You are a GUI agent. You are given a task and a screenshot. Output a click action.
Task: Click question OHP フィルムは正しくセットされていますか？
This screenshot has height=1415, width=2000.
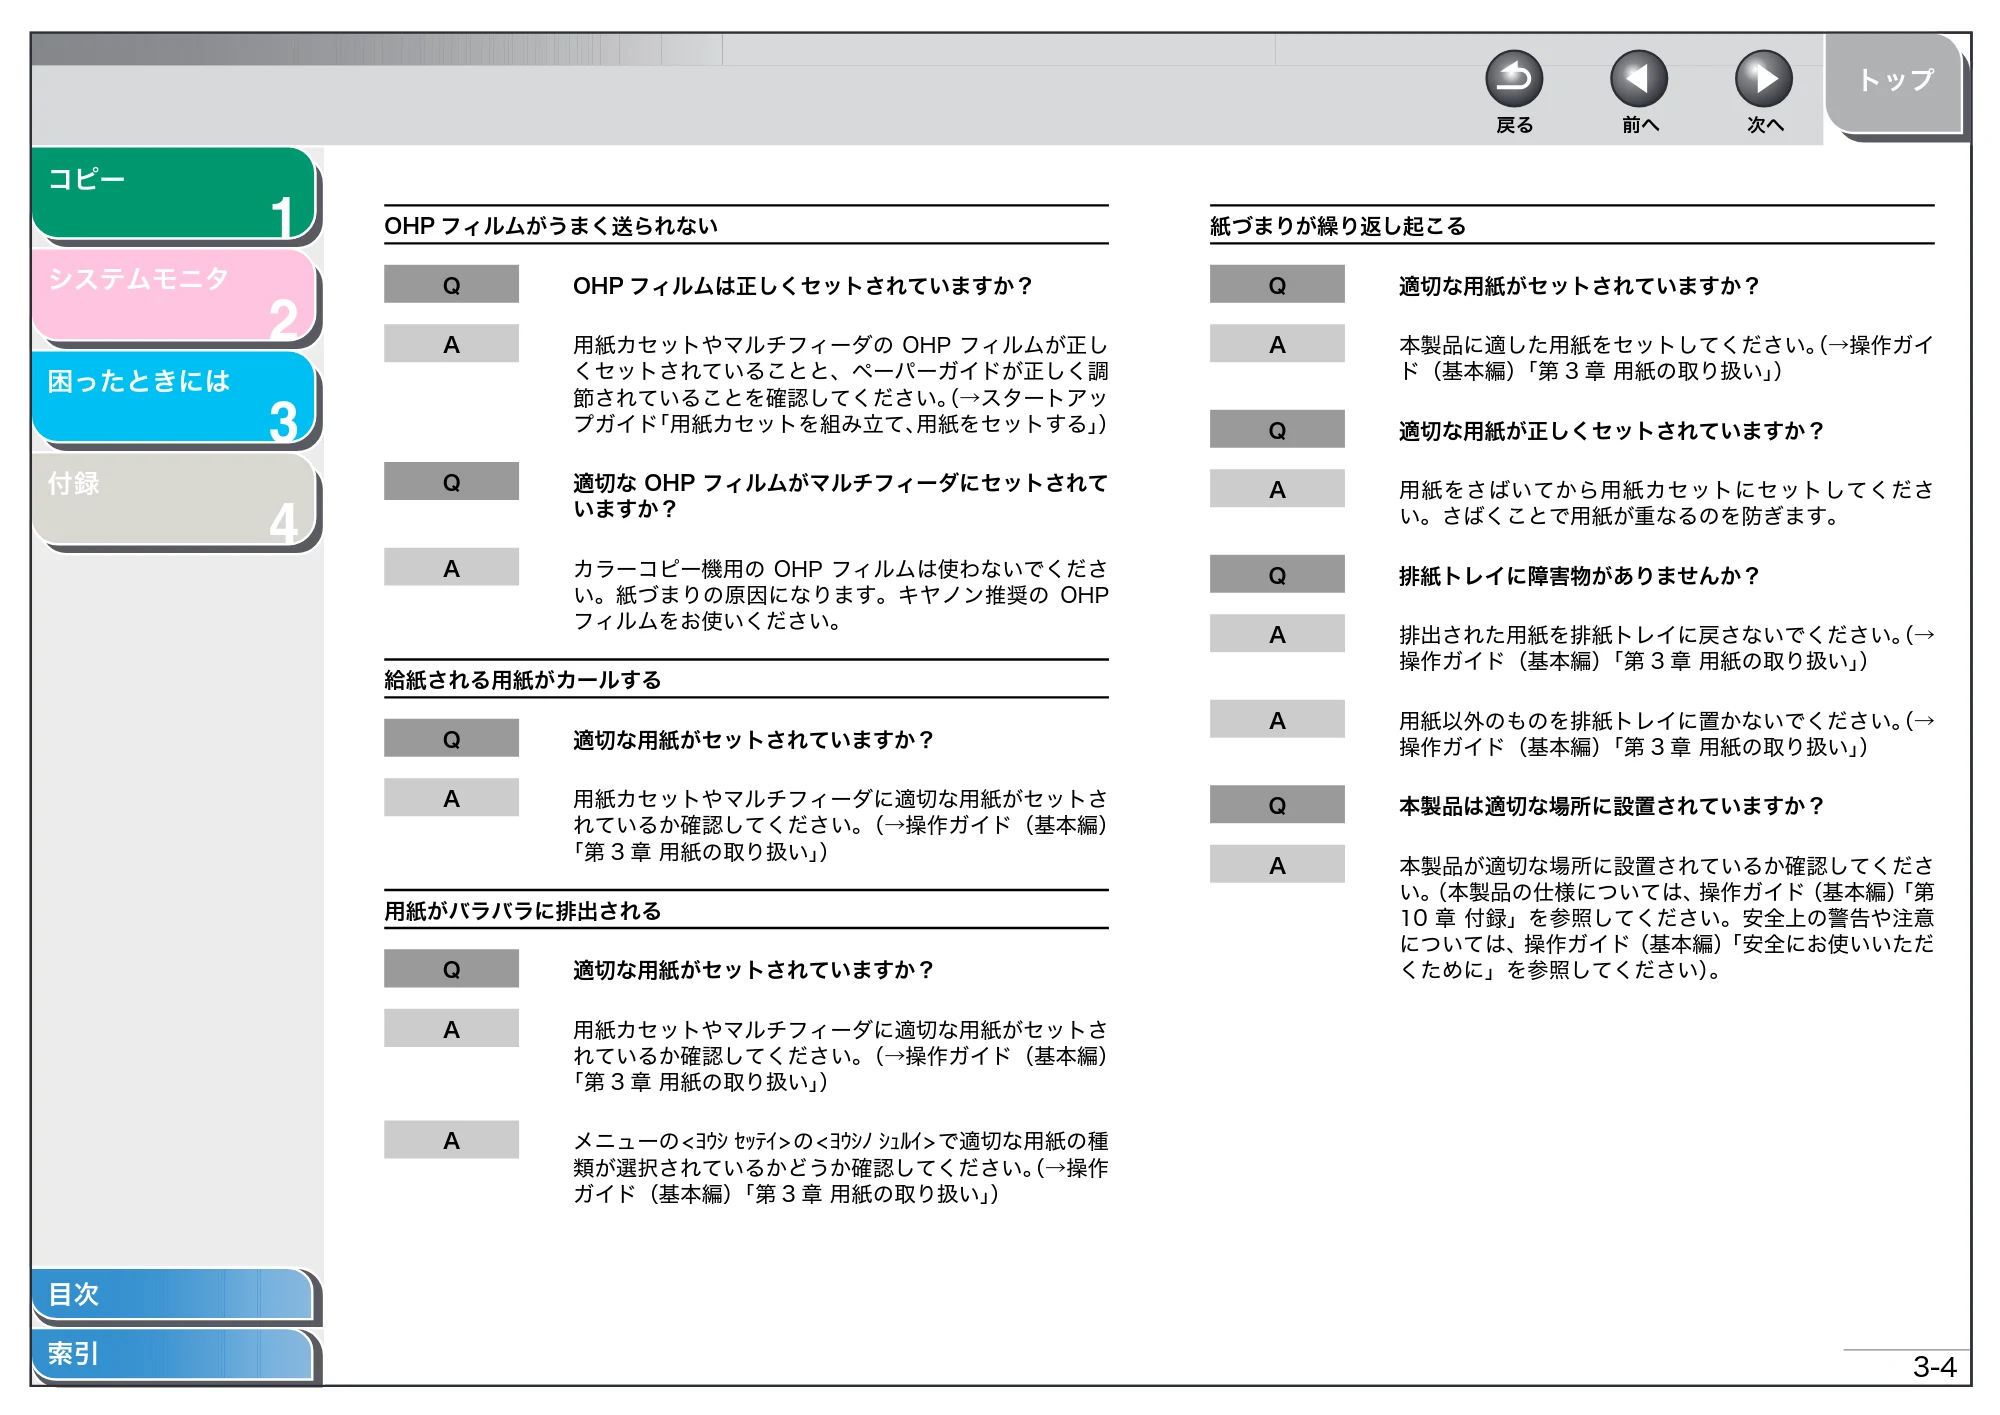click(803, 286)
